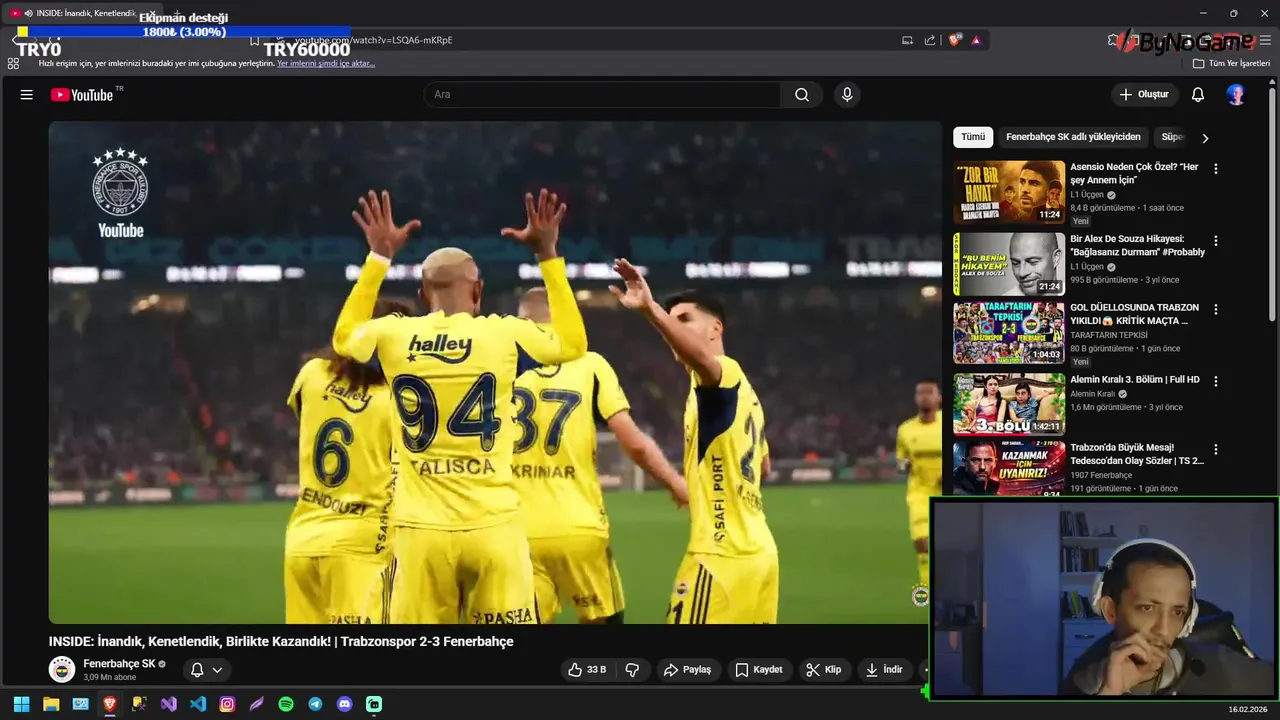Click the cast screen icon in the address bar

[907, 40]
